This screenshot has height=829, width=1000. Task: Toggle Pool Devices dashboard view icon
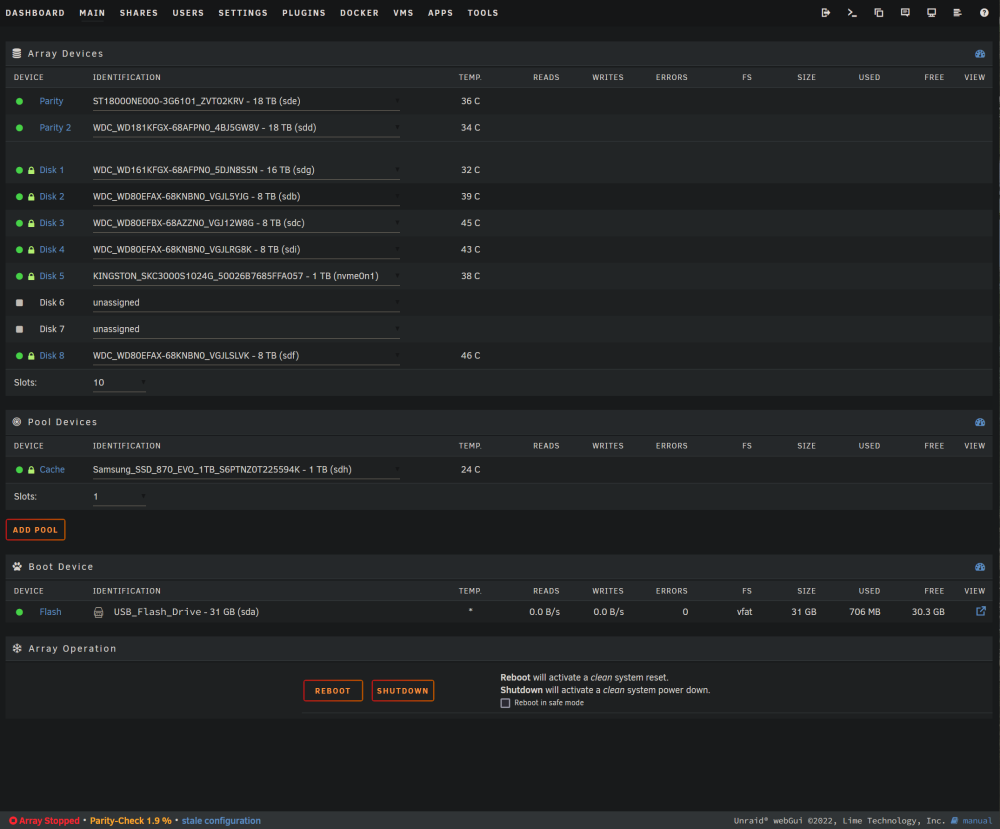coord(980,422)
